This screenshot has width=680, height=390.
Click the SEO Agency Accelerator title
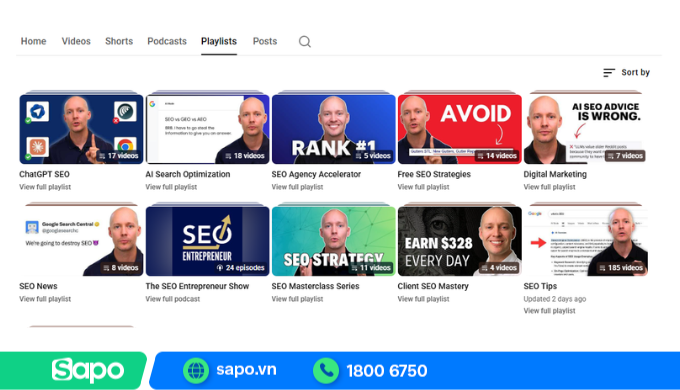pyautogui.click(x=316, y=174)
